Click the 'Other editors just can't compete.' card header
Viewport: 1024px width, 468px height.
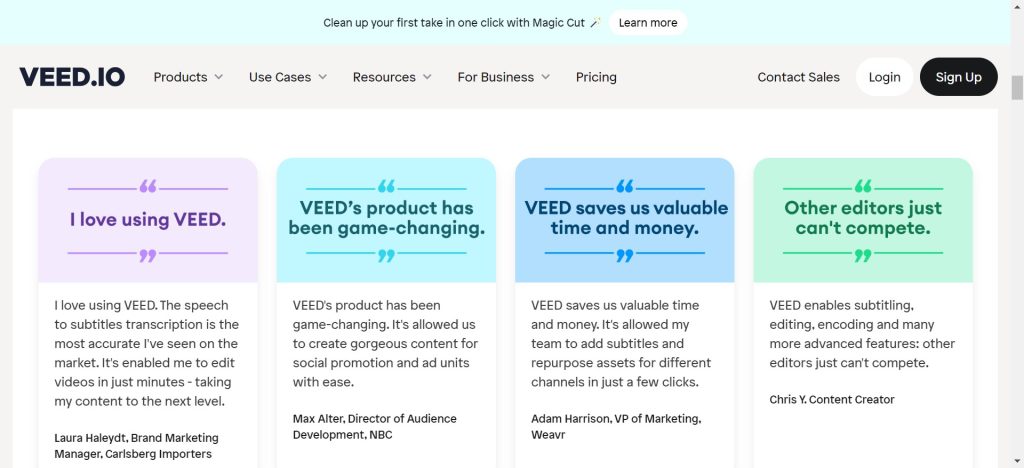click(863, 219)
